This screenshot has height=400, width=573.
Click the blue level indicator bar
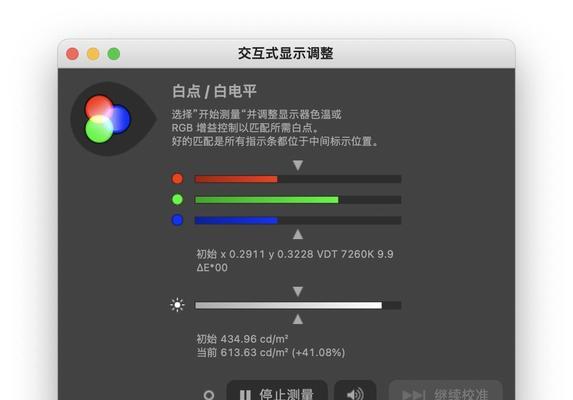[298, 220]
